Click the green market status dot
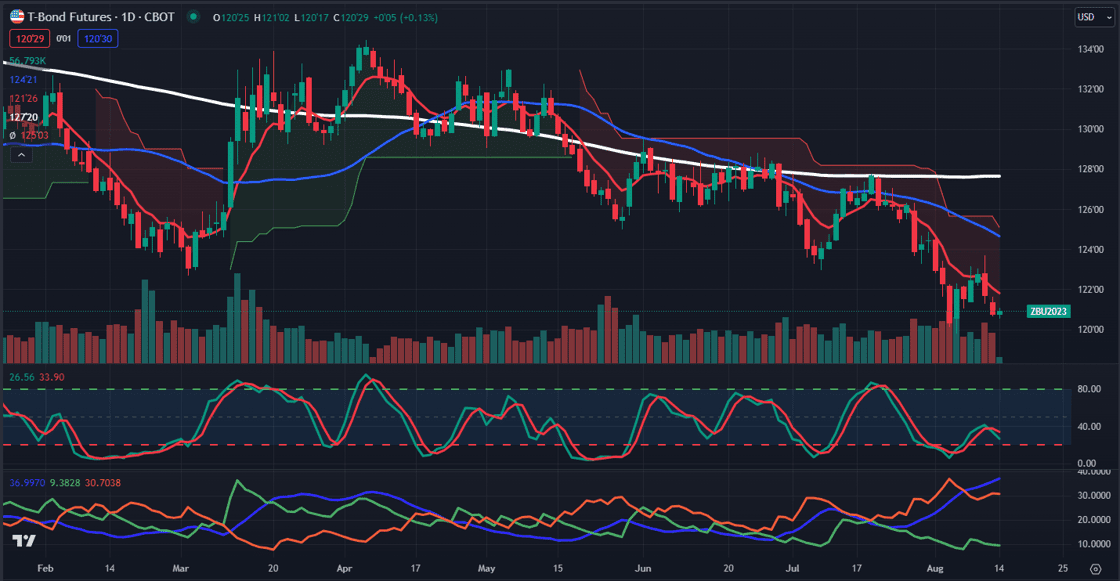Image resolution: width=1120 pixels, height=581 pixels. click(x=194, y=16)
